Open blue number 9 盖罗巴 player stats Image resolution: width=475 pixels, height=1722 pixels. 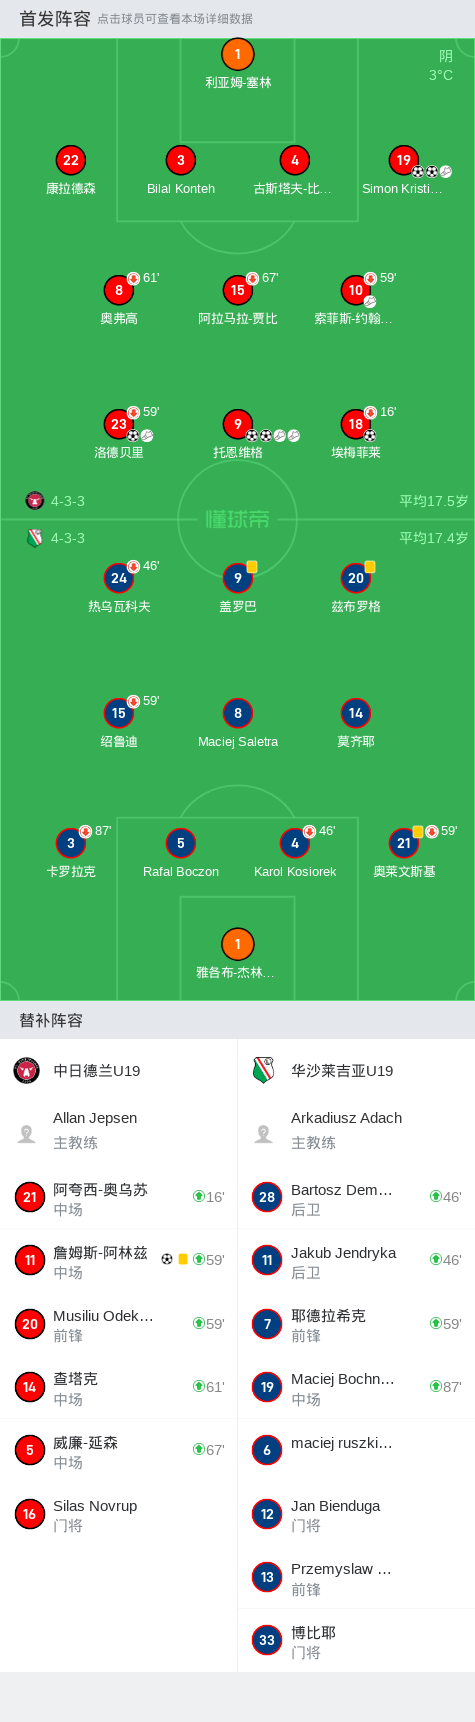click(238, 588)
